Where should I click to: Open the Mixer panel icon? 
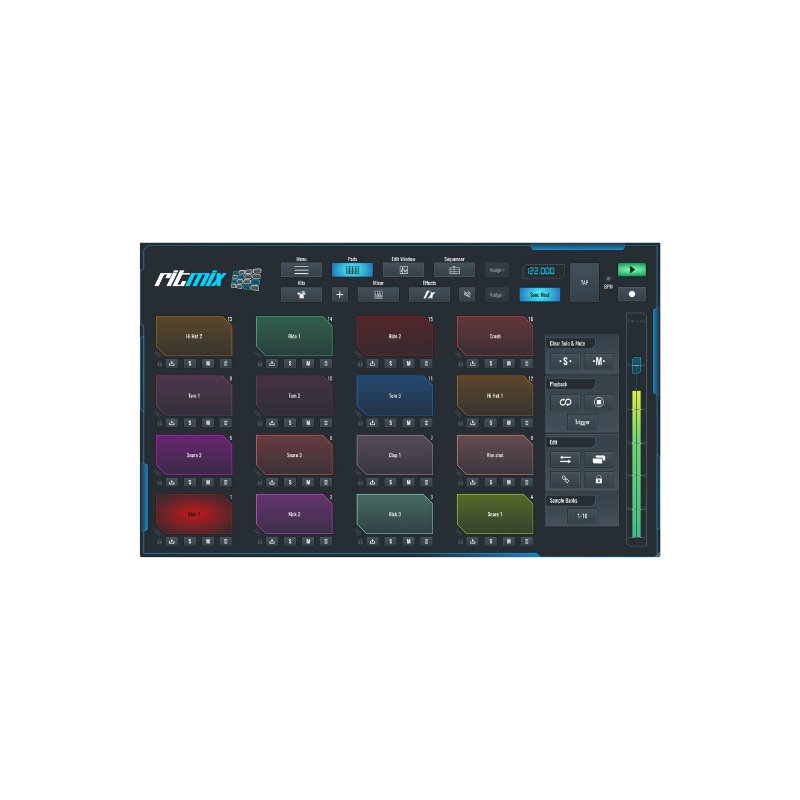[x=377, y=294]
